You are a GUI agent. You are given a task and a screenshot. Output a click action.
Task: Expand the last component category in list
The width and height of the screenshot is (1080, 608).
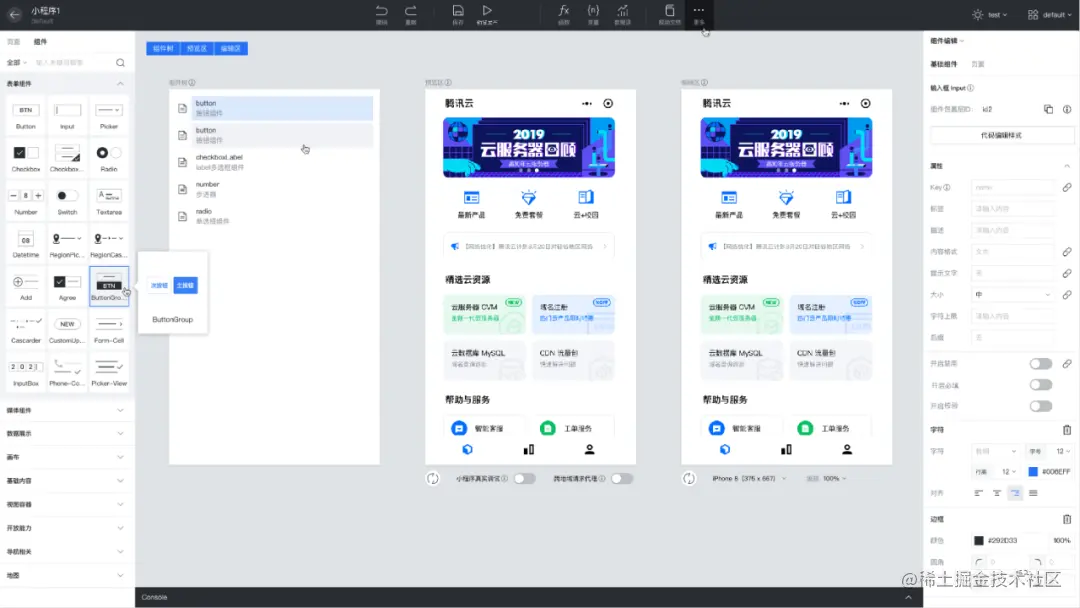pyautogui.click(x=121, y=575)
